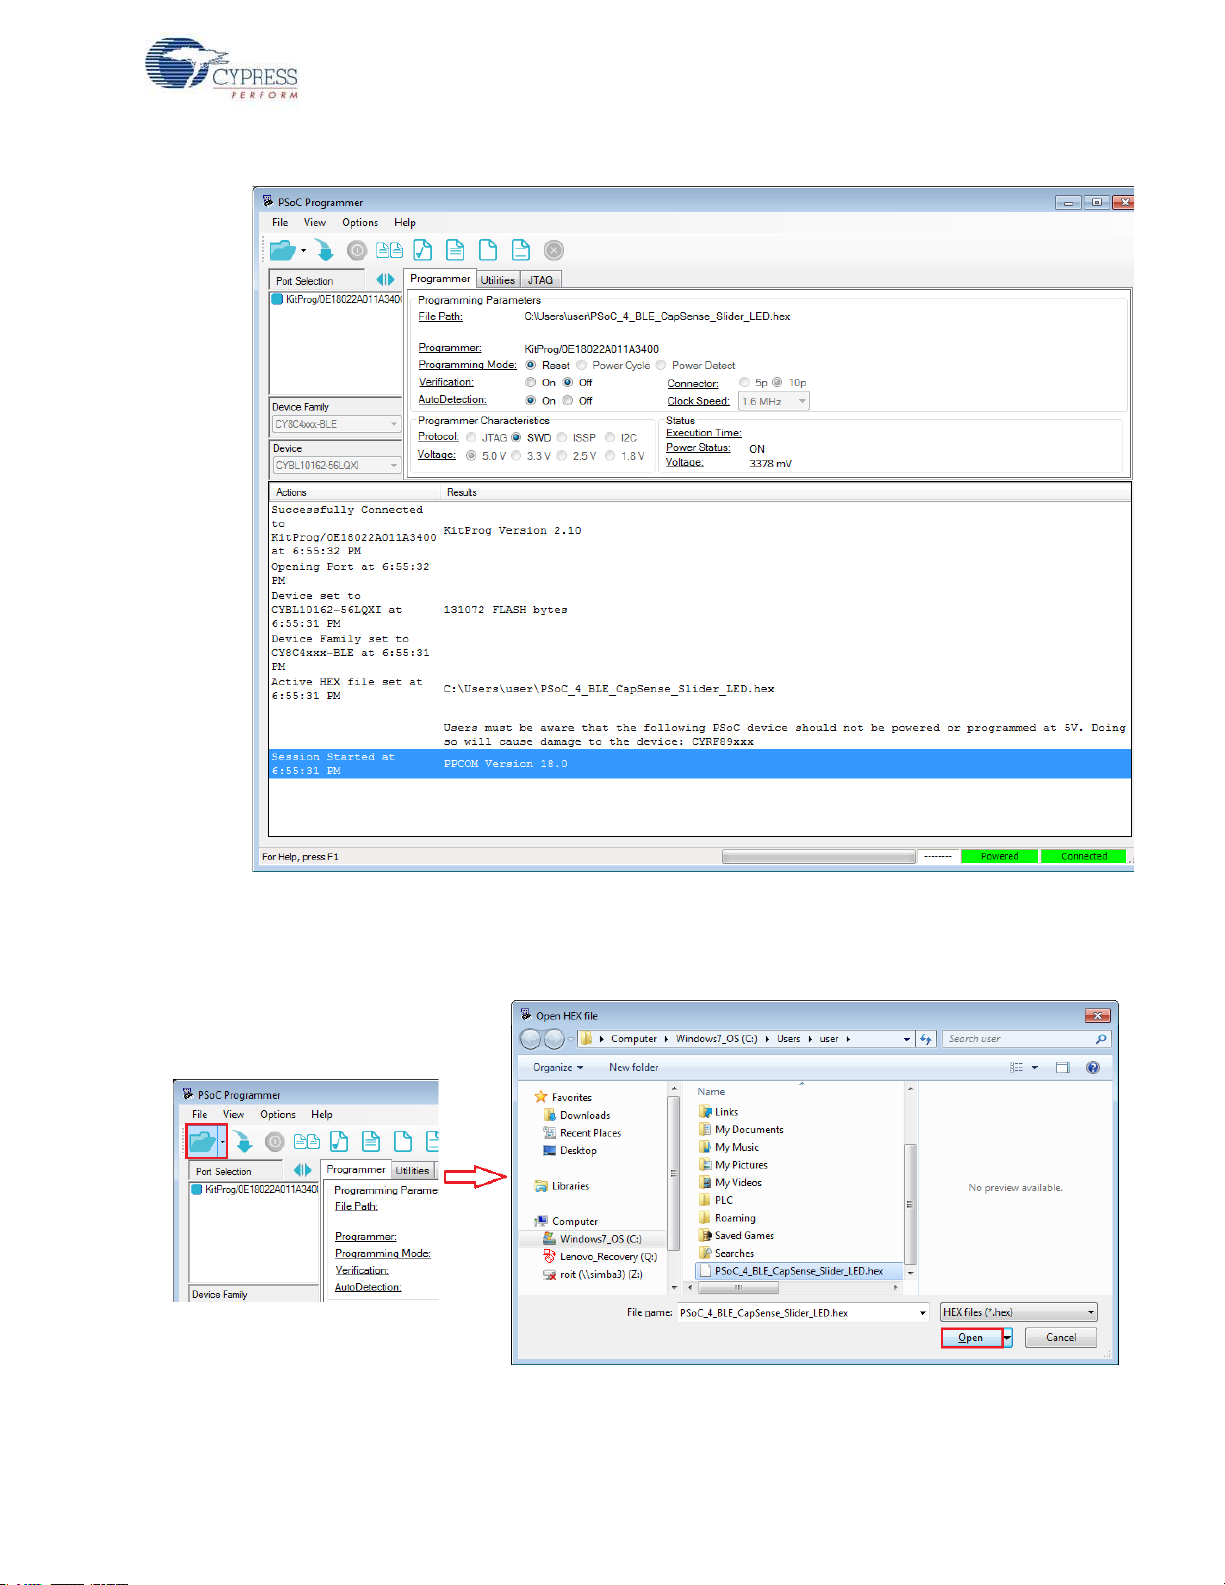Click green Connected status indicator
Viewport: 1225px width, 1585px height.
(1084, 857)
